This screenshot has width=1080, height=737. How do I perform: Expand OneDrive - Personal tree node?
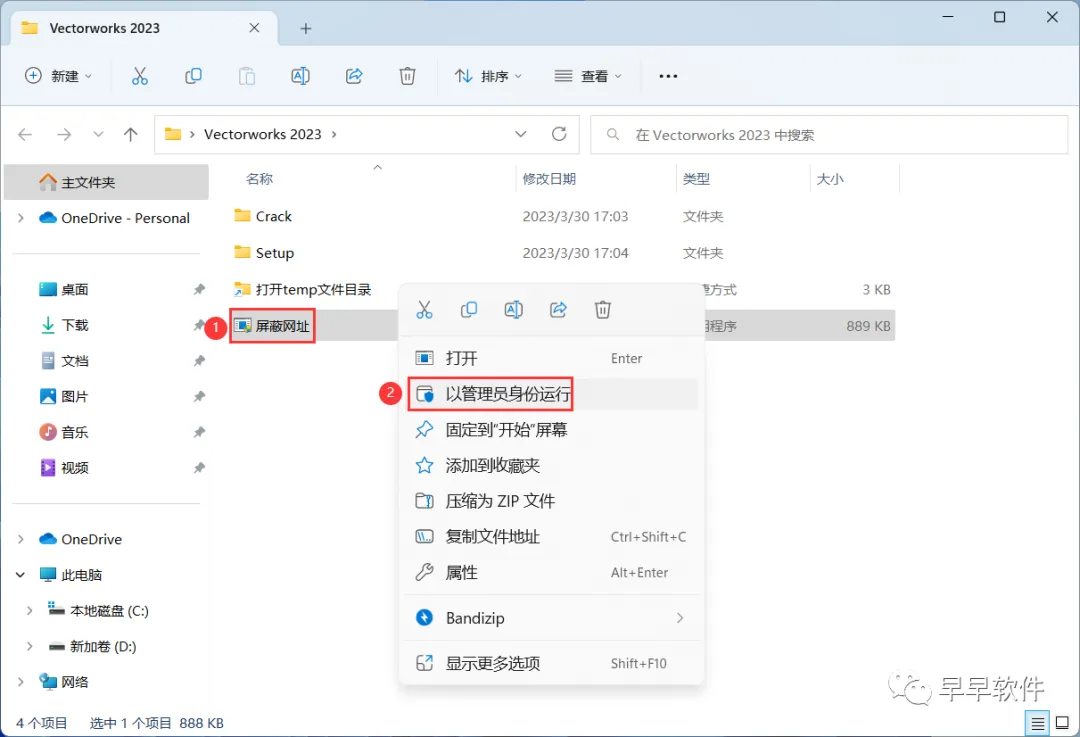(21, 218)
